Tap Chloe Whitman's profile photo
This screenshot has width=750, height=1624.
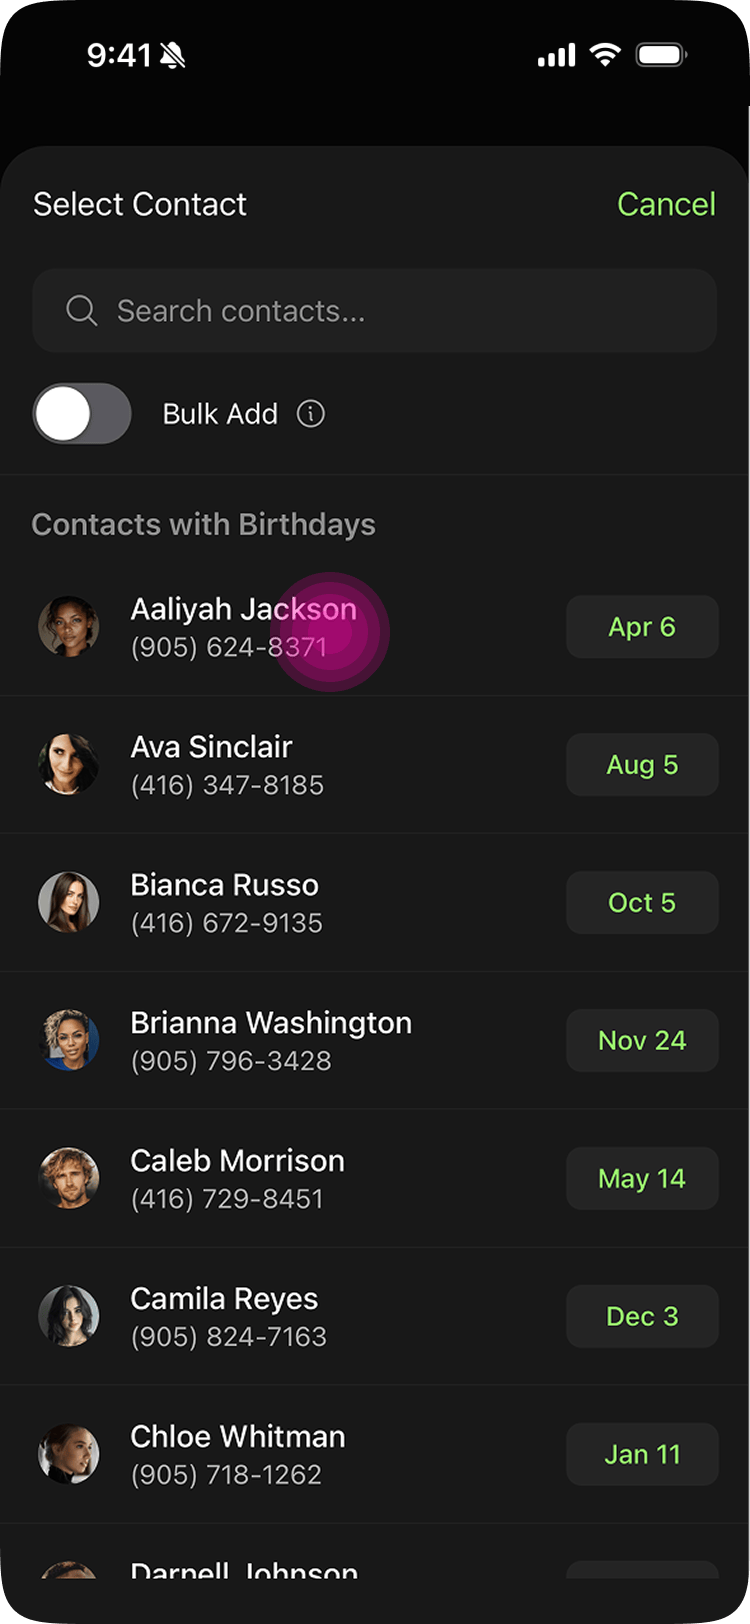(x=69, y=1455)
